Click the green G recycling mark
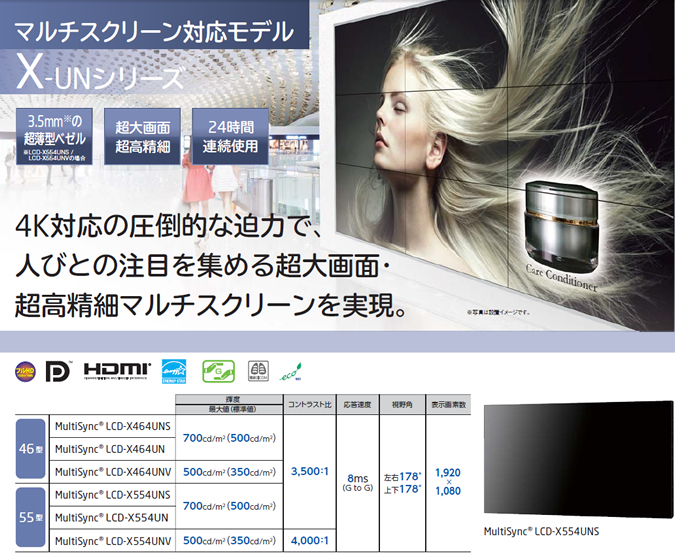The width and height of the screenshot is (675, 553). click(x=219, y=371)
